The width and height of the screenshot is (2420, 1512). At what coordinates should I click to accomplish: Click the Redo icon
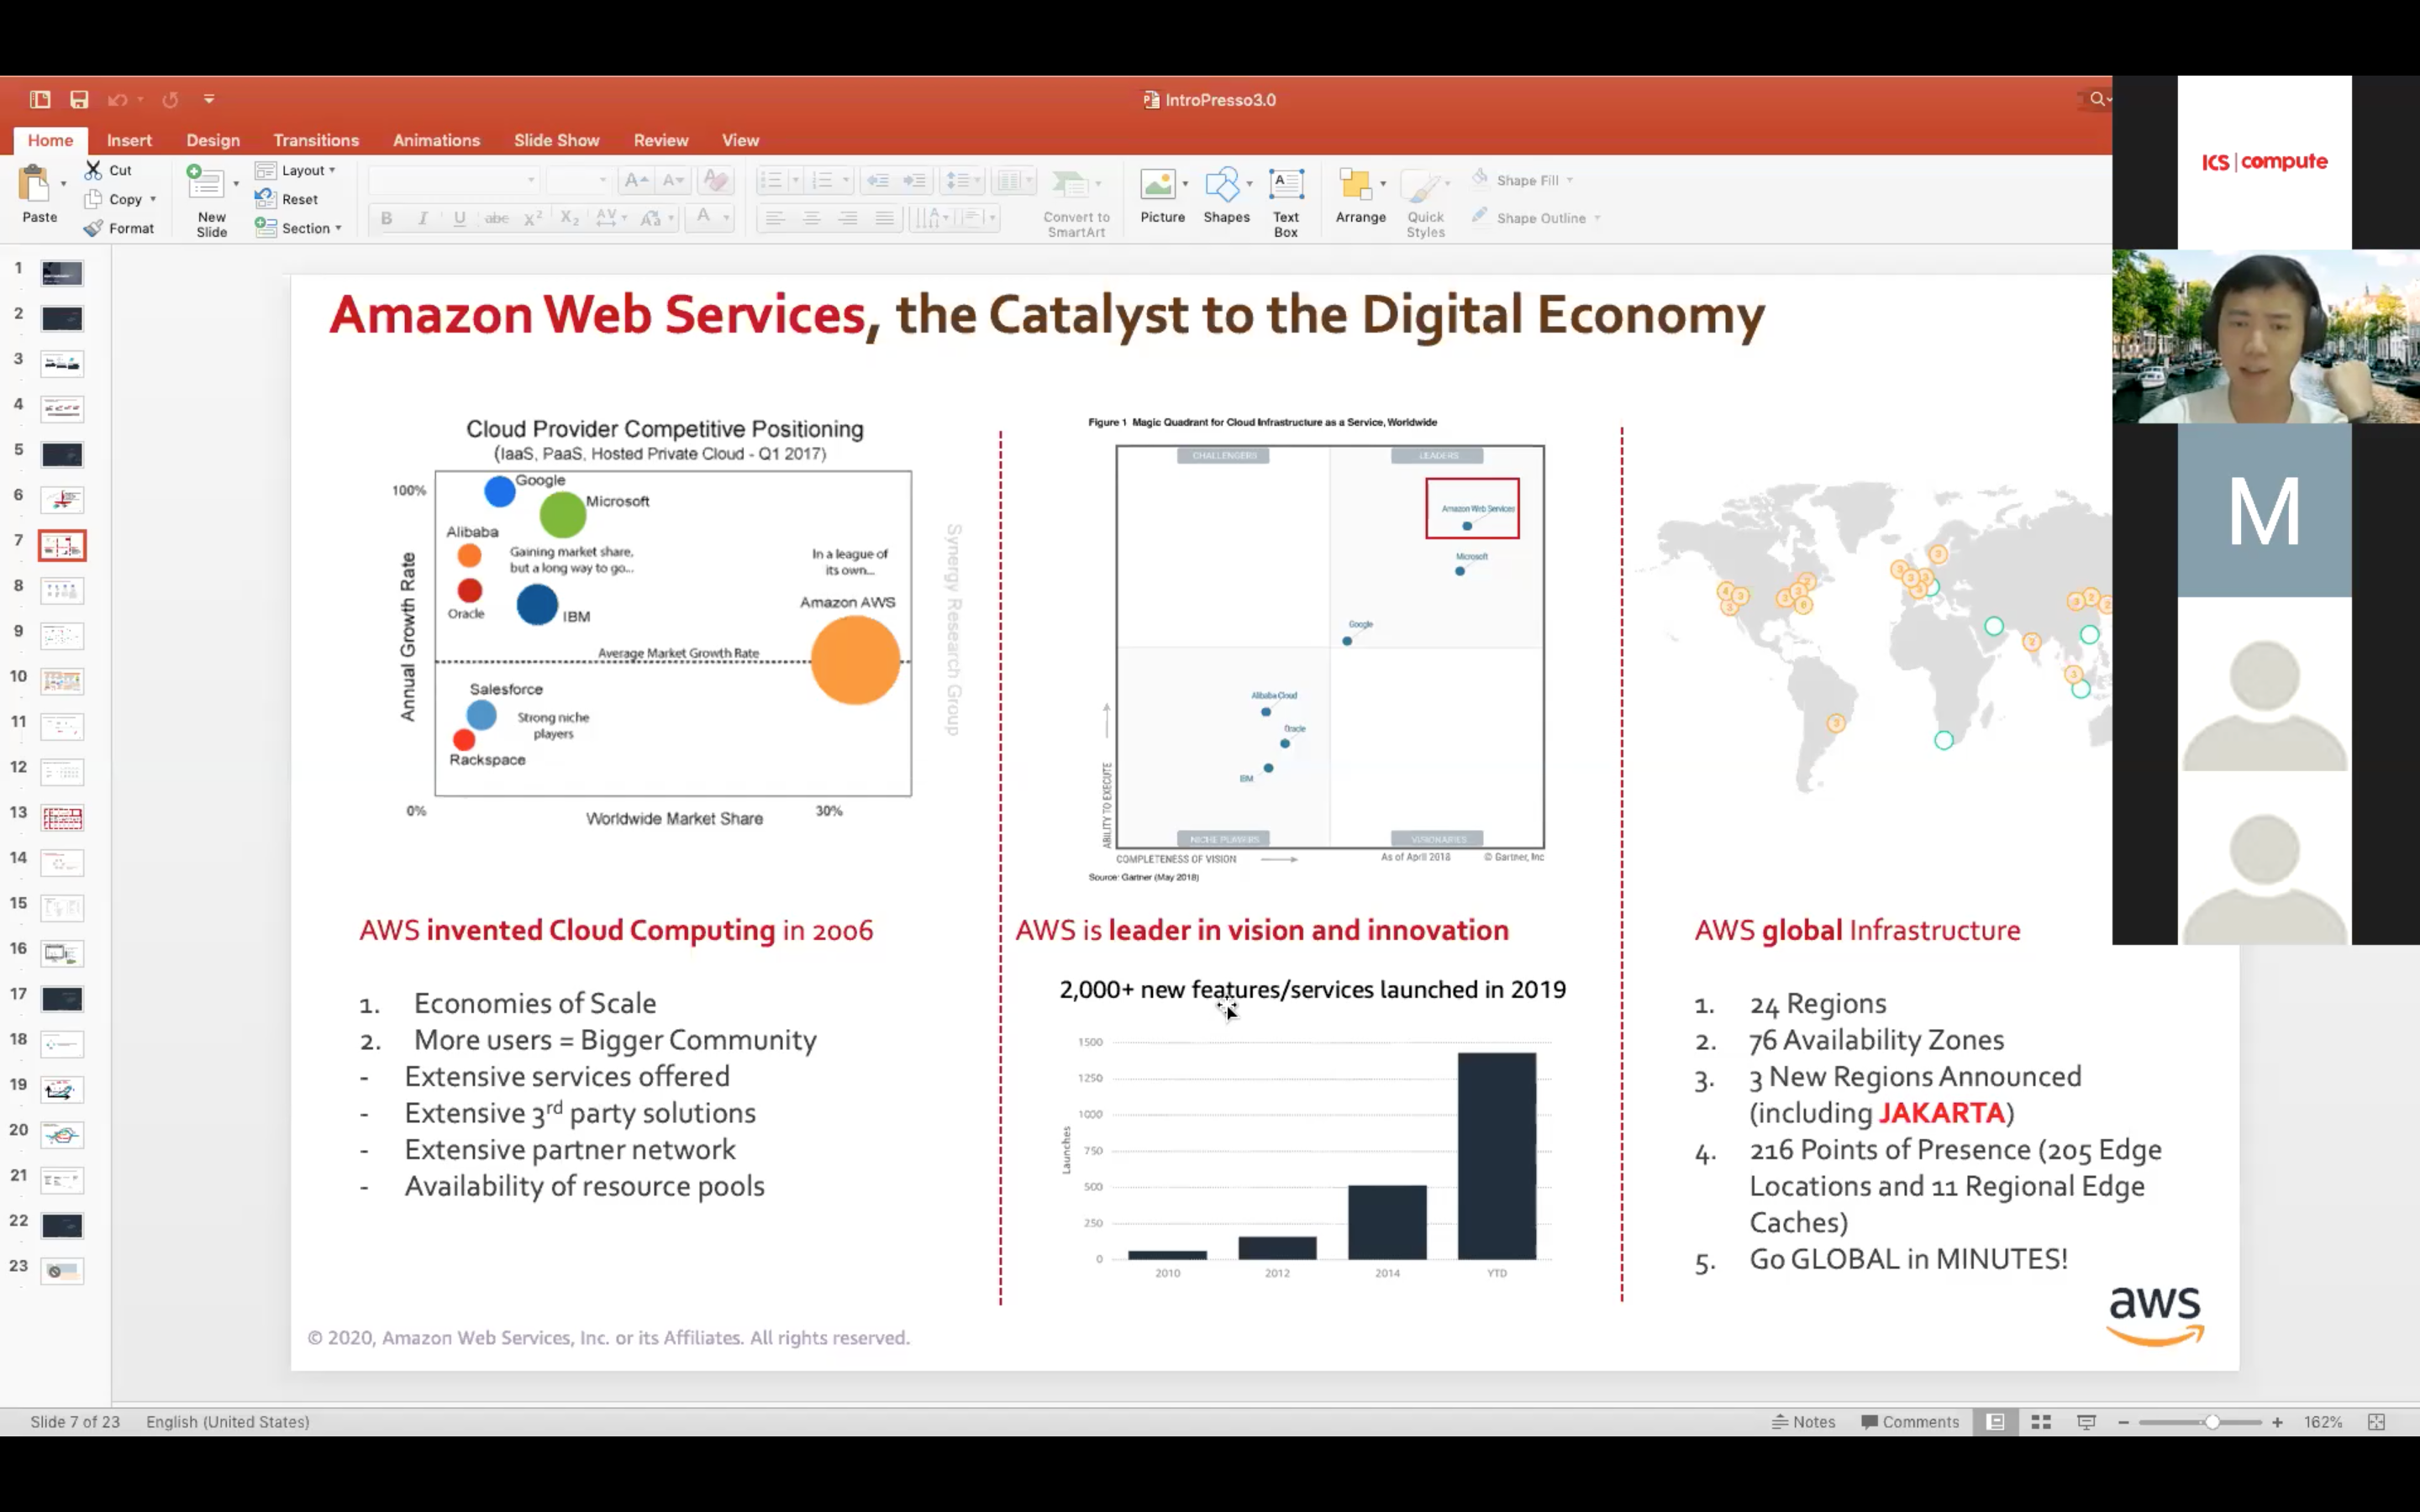click(170, 99)
